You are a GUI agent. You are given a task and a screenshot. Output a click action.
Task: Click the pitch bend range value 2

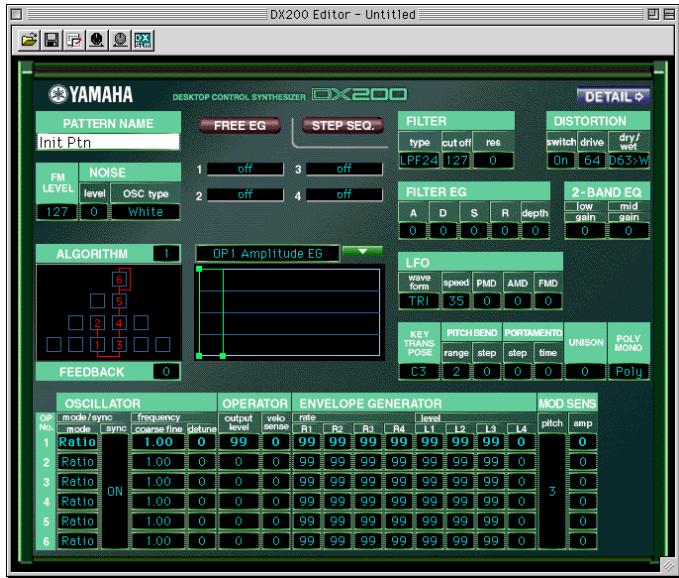456,371
